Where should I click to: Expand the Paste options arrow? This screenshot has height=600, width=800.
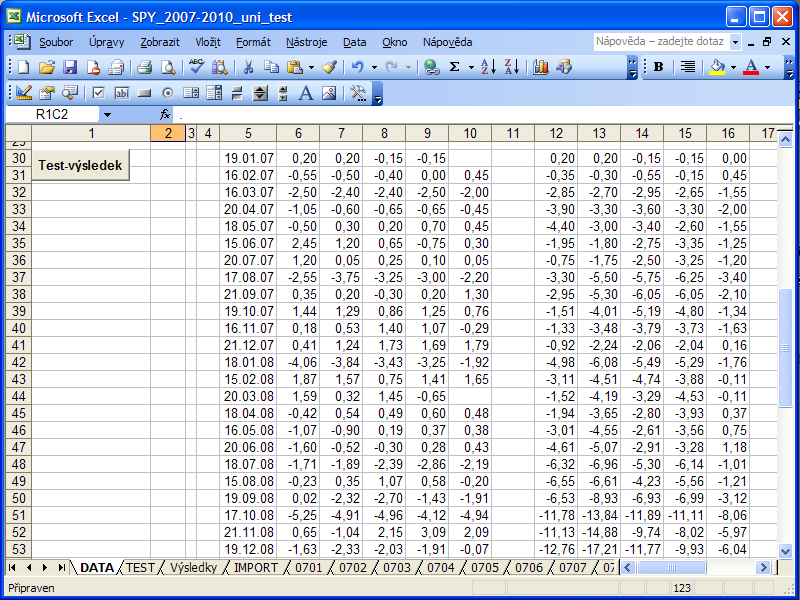pos(311,67)
